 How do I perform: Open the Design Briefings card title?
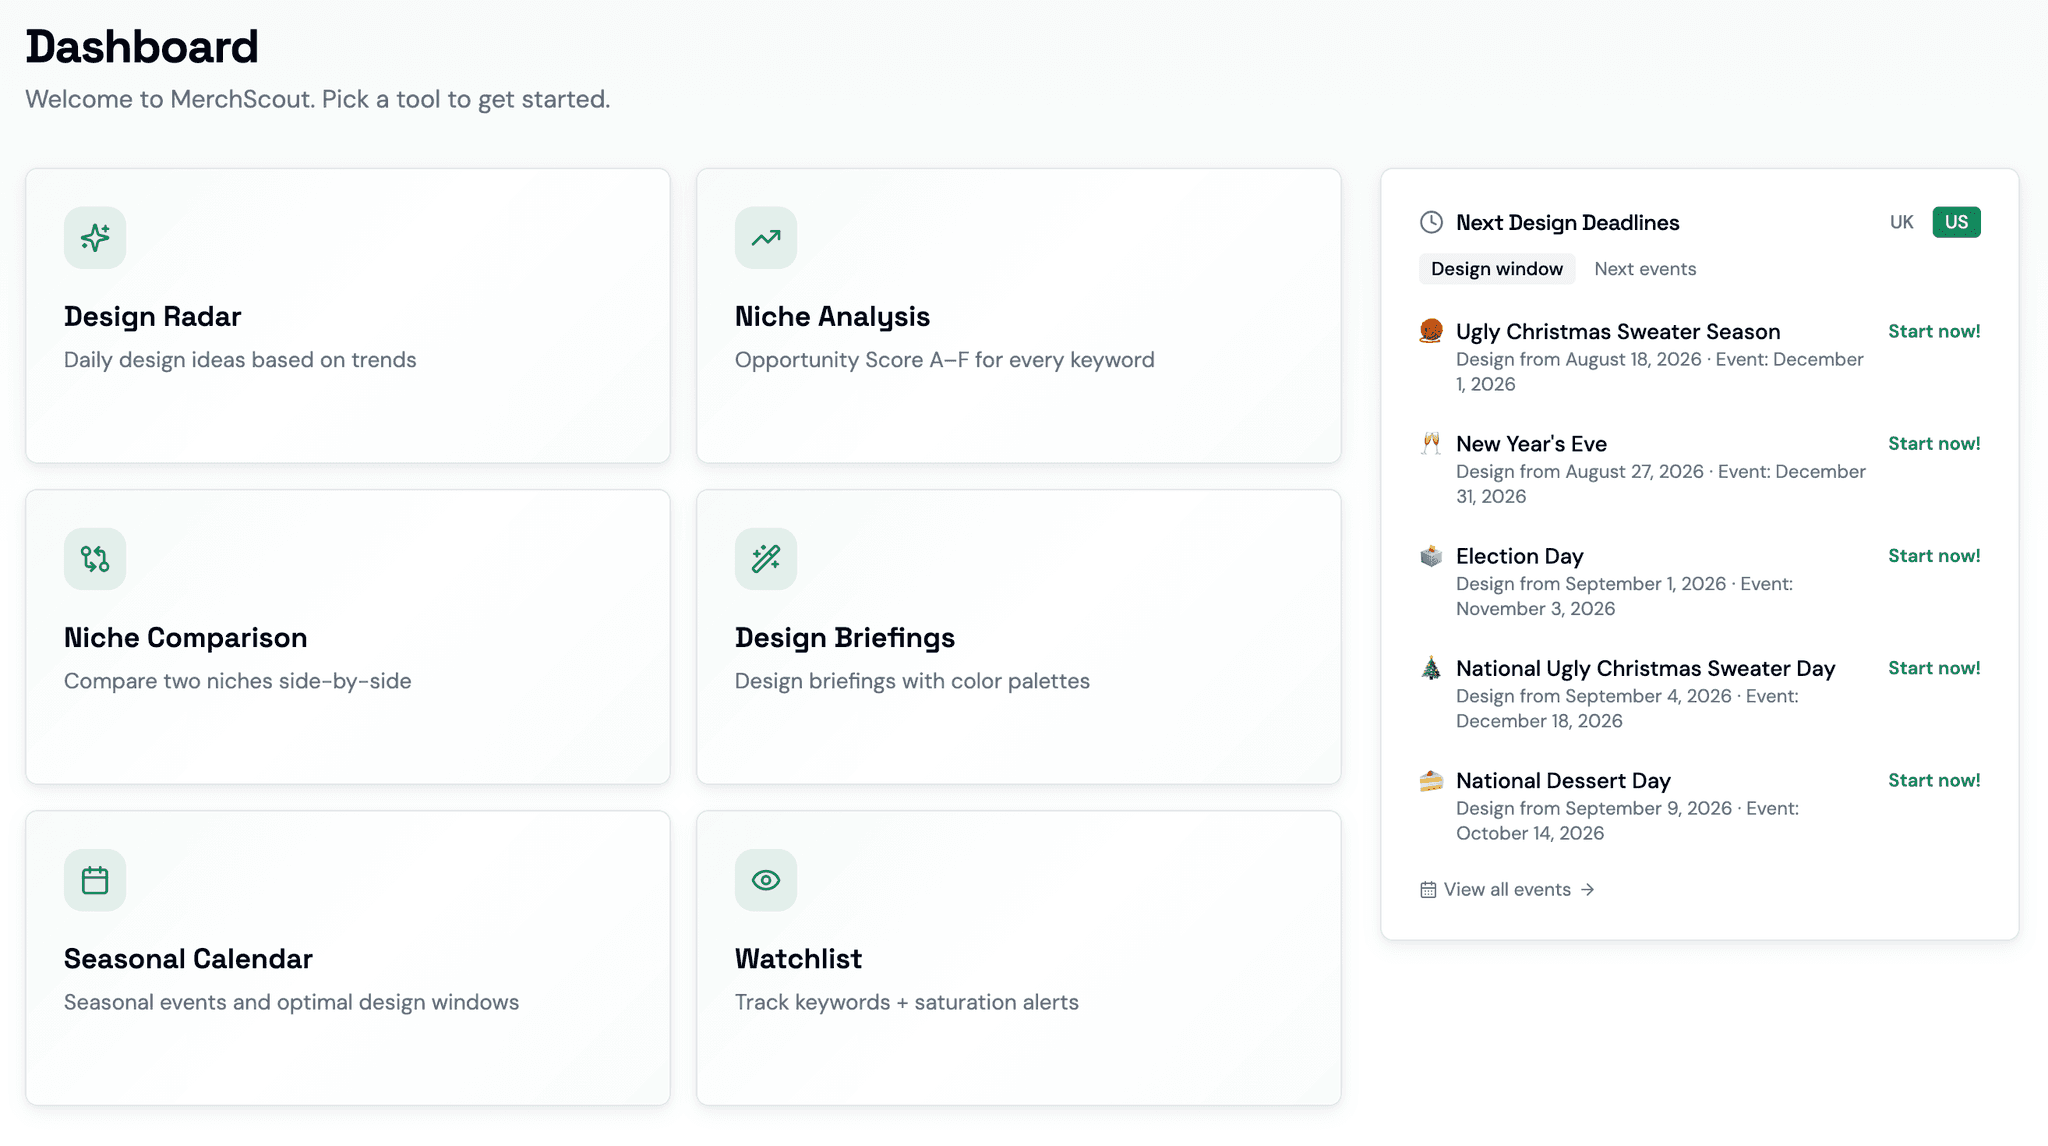point(845,638)
